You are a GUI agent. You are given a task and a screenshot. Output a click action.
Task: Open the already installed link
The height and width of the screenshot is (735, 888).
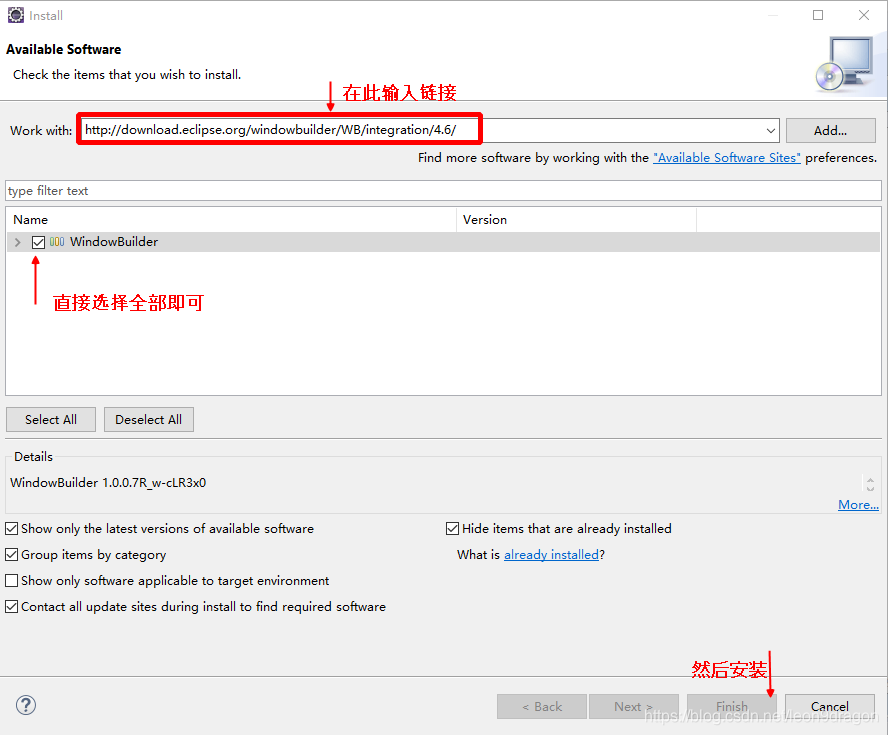click(551, 554)
